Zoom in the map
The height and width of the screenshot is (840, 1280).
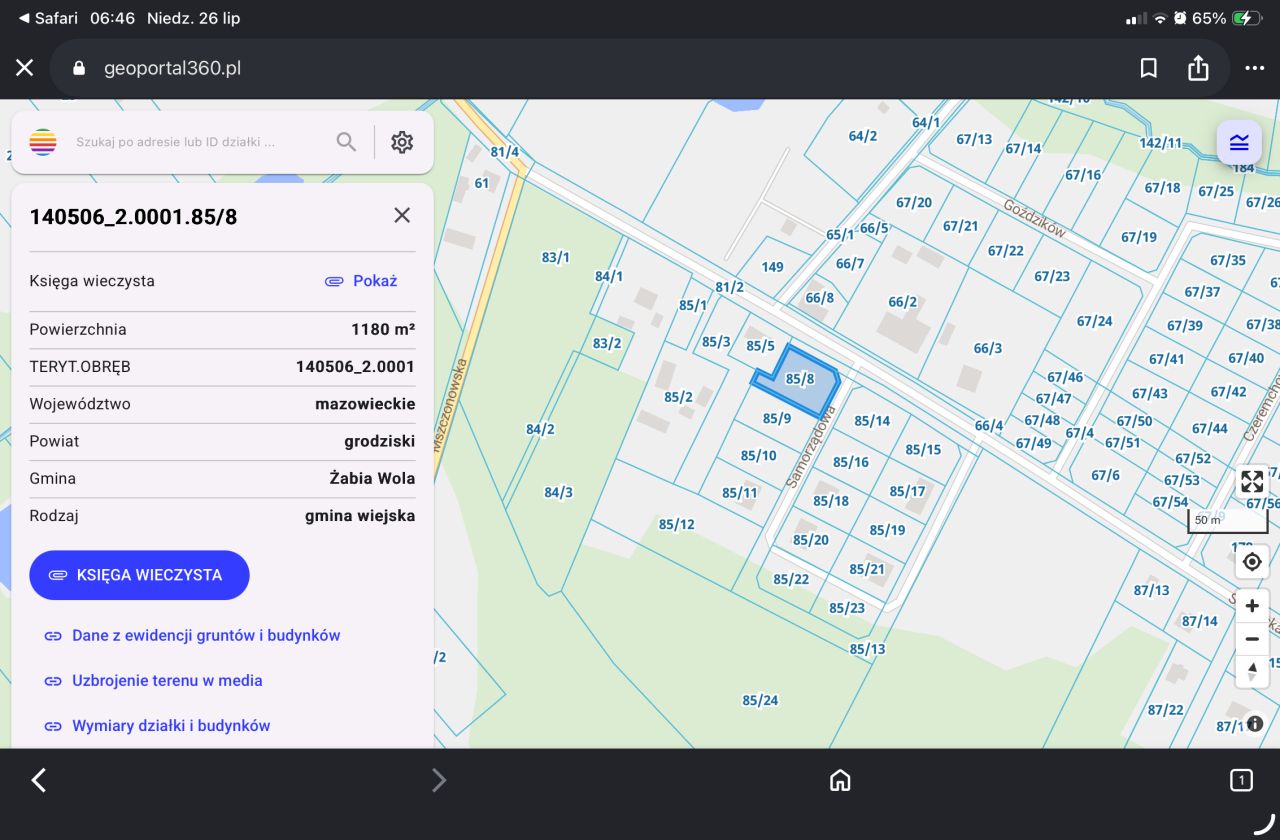point(1252,606)
